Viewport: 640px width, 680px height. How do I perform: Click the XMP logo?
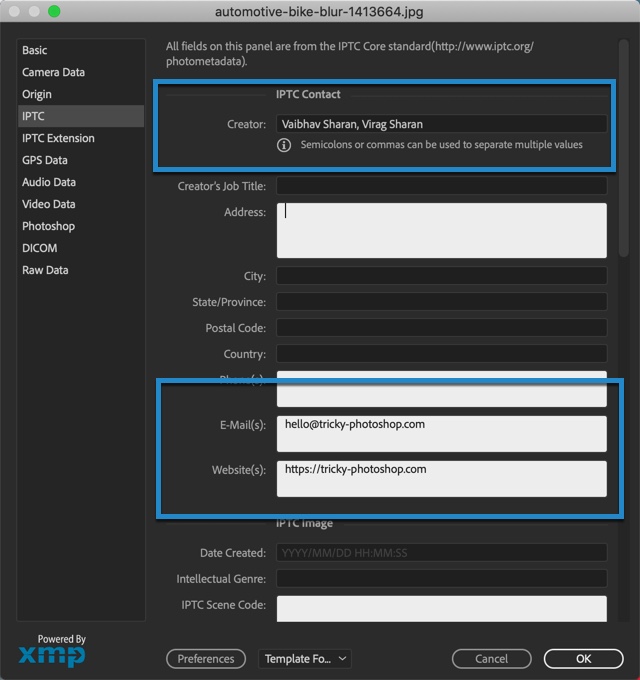[52, 656]
